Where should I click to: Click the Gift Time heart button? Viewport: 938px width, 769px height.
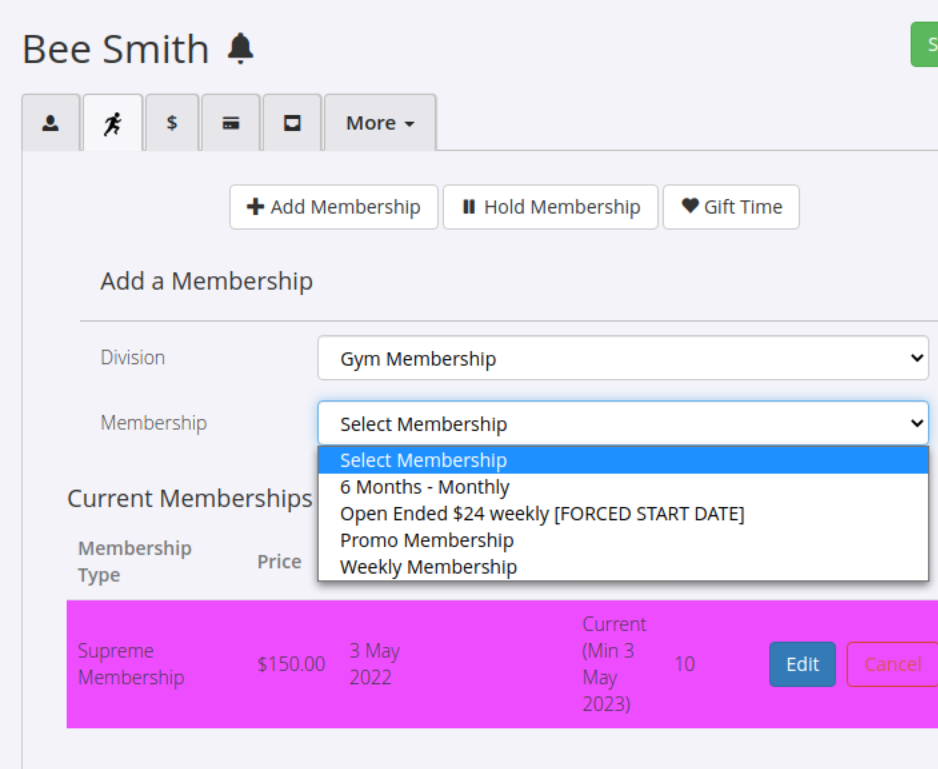point(731,207)
